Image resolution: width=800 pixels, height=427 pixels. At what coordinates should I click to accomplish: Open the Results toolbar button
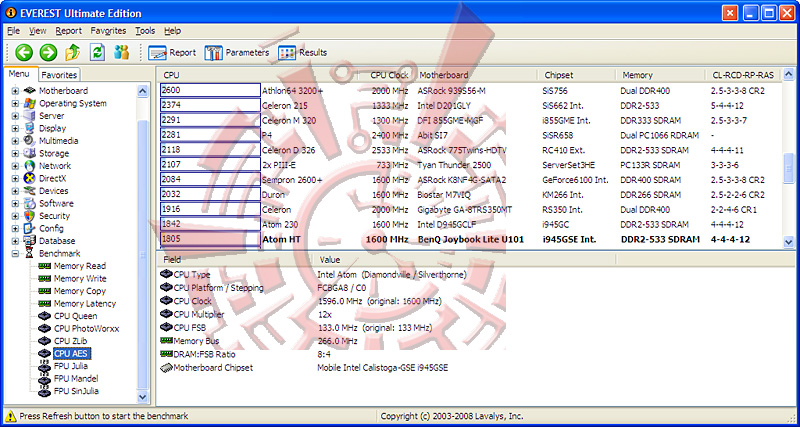(303, 53)
